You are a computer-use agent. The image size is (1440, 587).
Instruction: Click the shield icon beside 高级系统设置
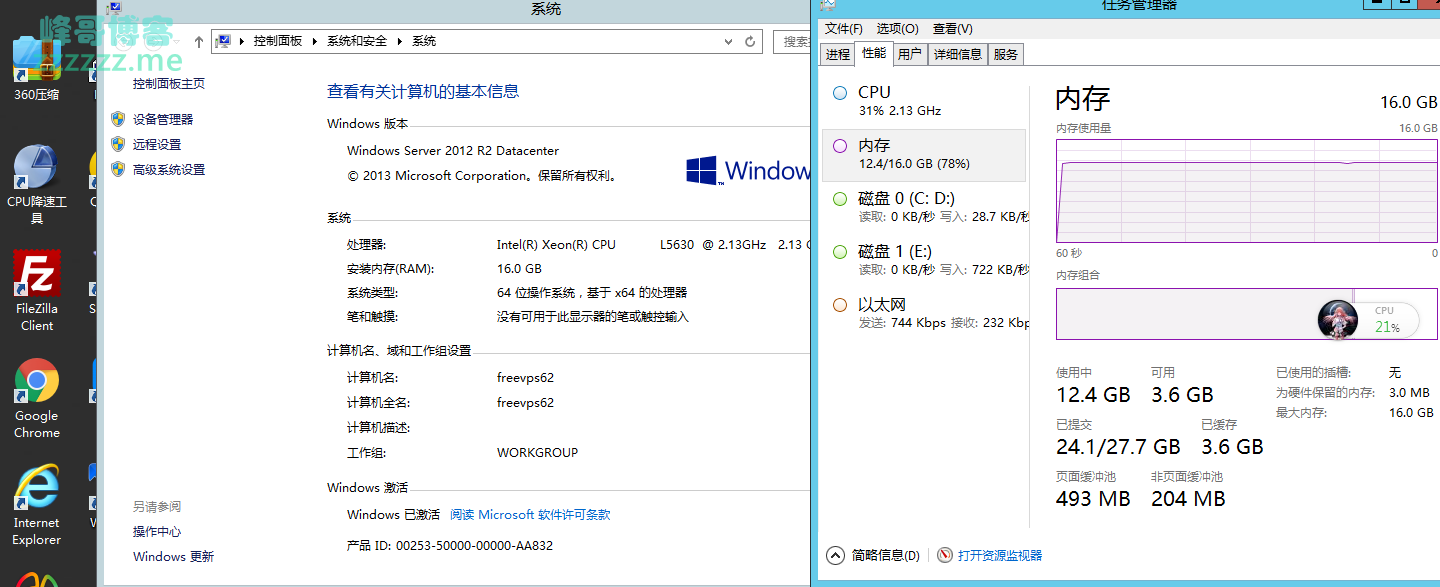coord(118,169)
